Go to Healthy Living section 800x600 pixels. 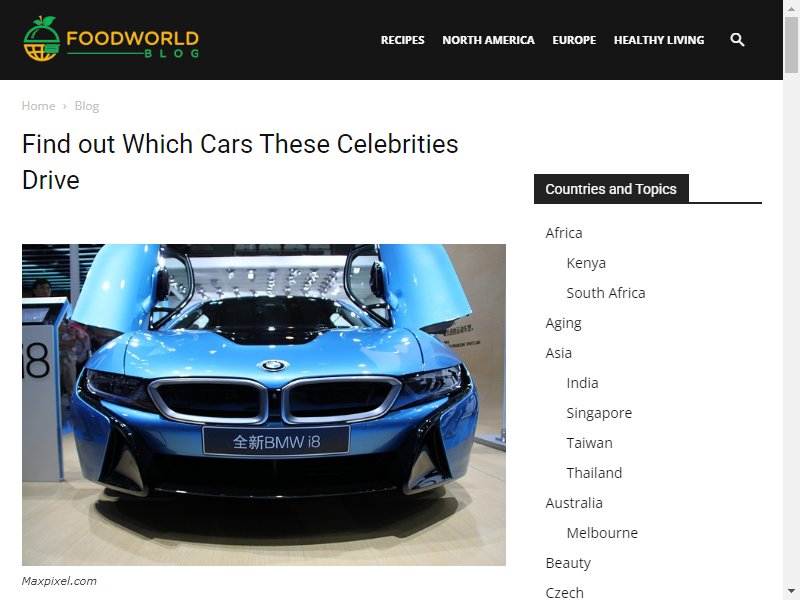click(x=659, y=40)
